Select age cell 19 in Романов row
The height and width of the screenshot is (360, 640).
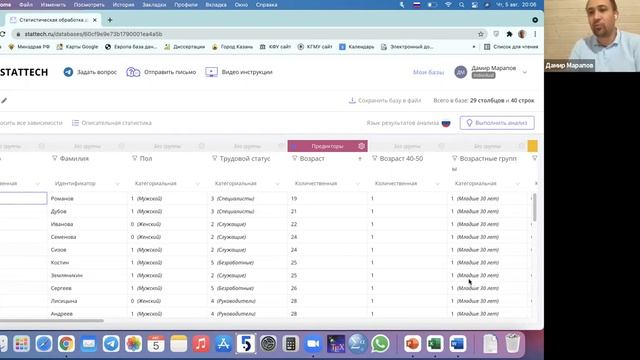pyautogui.click(x=327, y=198)
